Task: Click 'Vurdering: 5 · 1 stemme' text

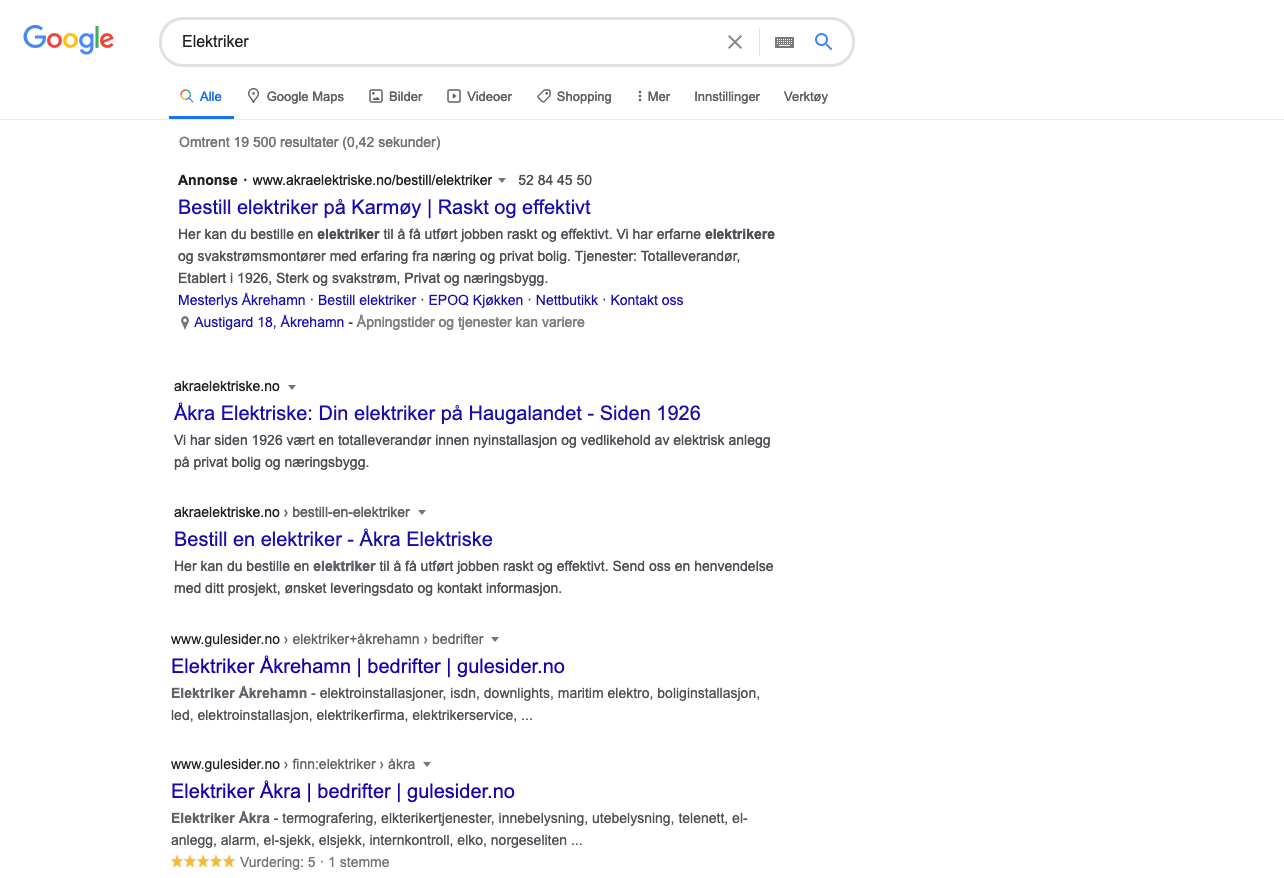Action: coord(315,862)
